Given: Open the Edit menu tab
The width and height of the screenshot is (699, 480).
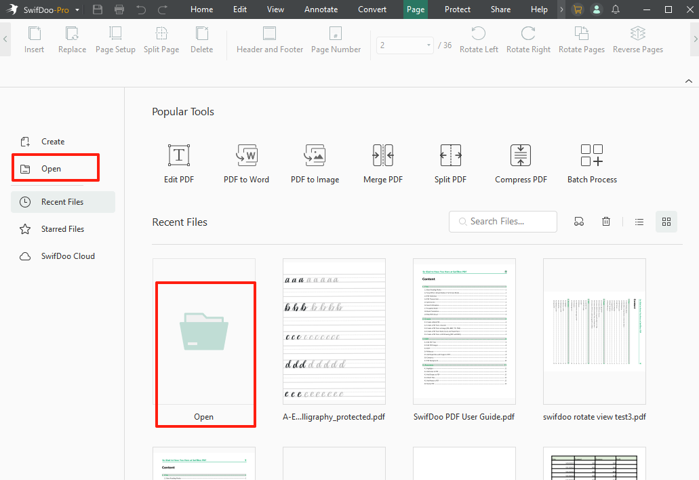Looking at the screenshot, I should pos(240,9).
